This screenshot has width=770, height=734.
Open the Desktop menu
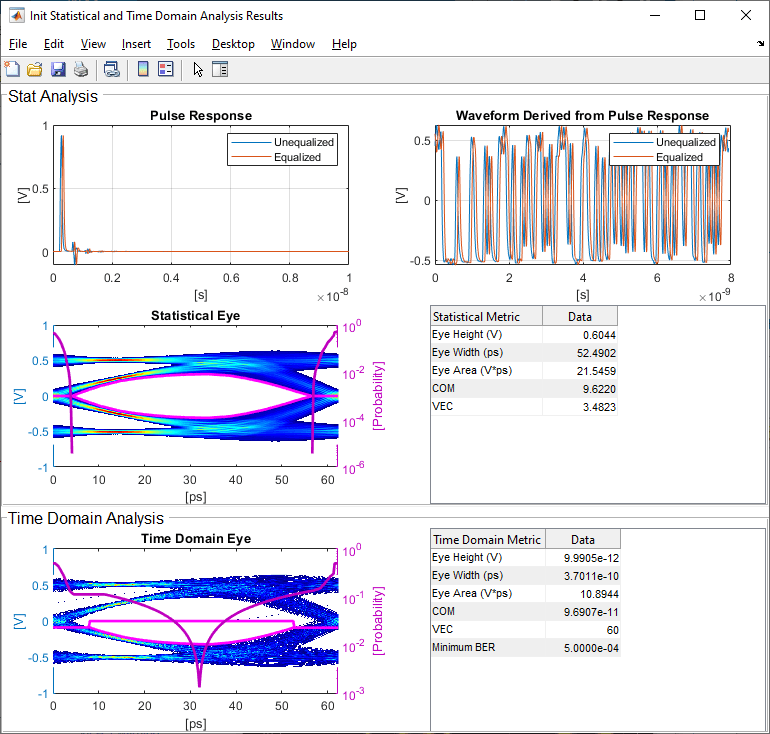click(233, 44)
